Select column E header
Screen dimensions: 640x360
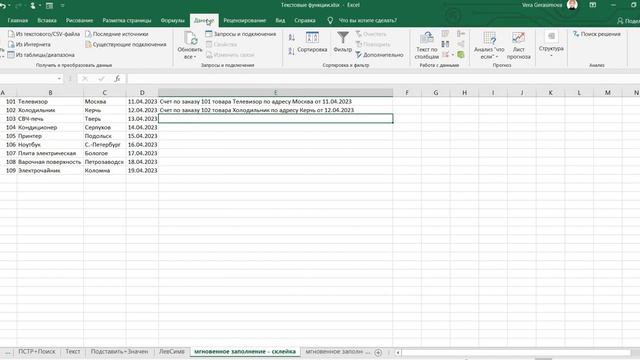click(276, 93)
